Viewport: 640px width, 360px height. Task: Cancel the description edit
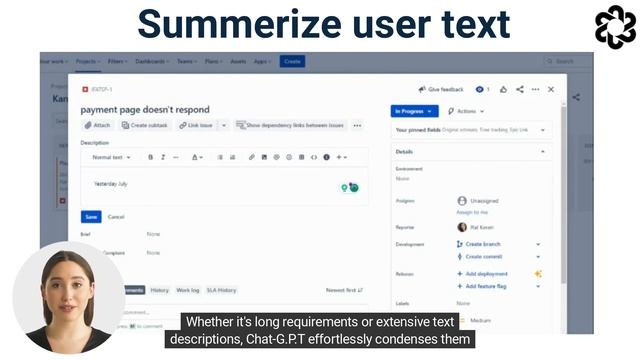click(x=116, y=217)
